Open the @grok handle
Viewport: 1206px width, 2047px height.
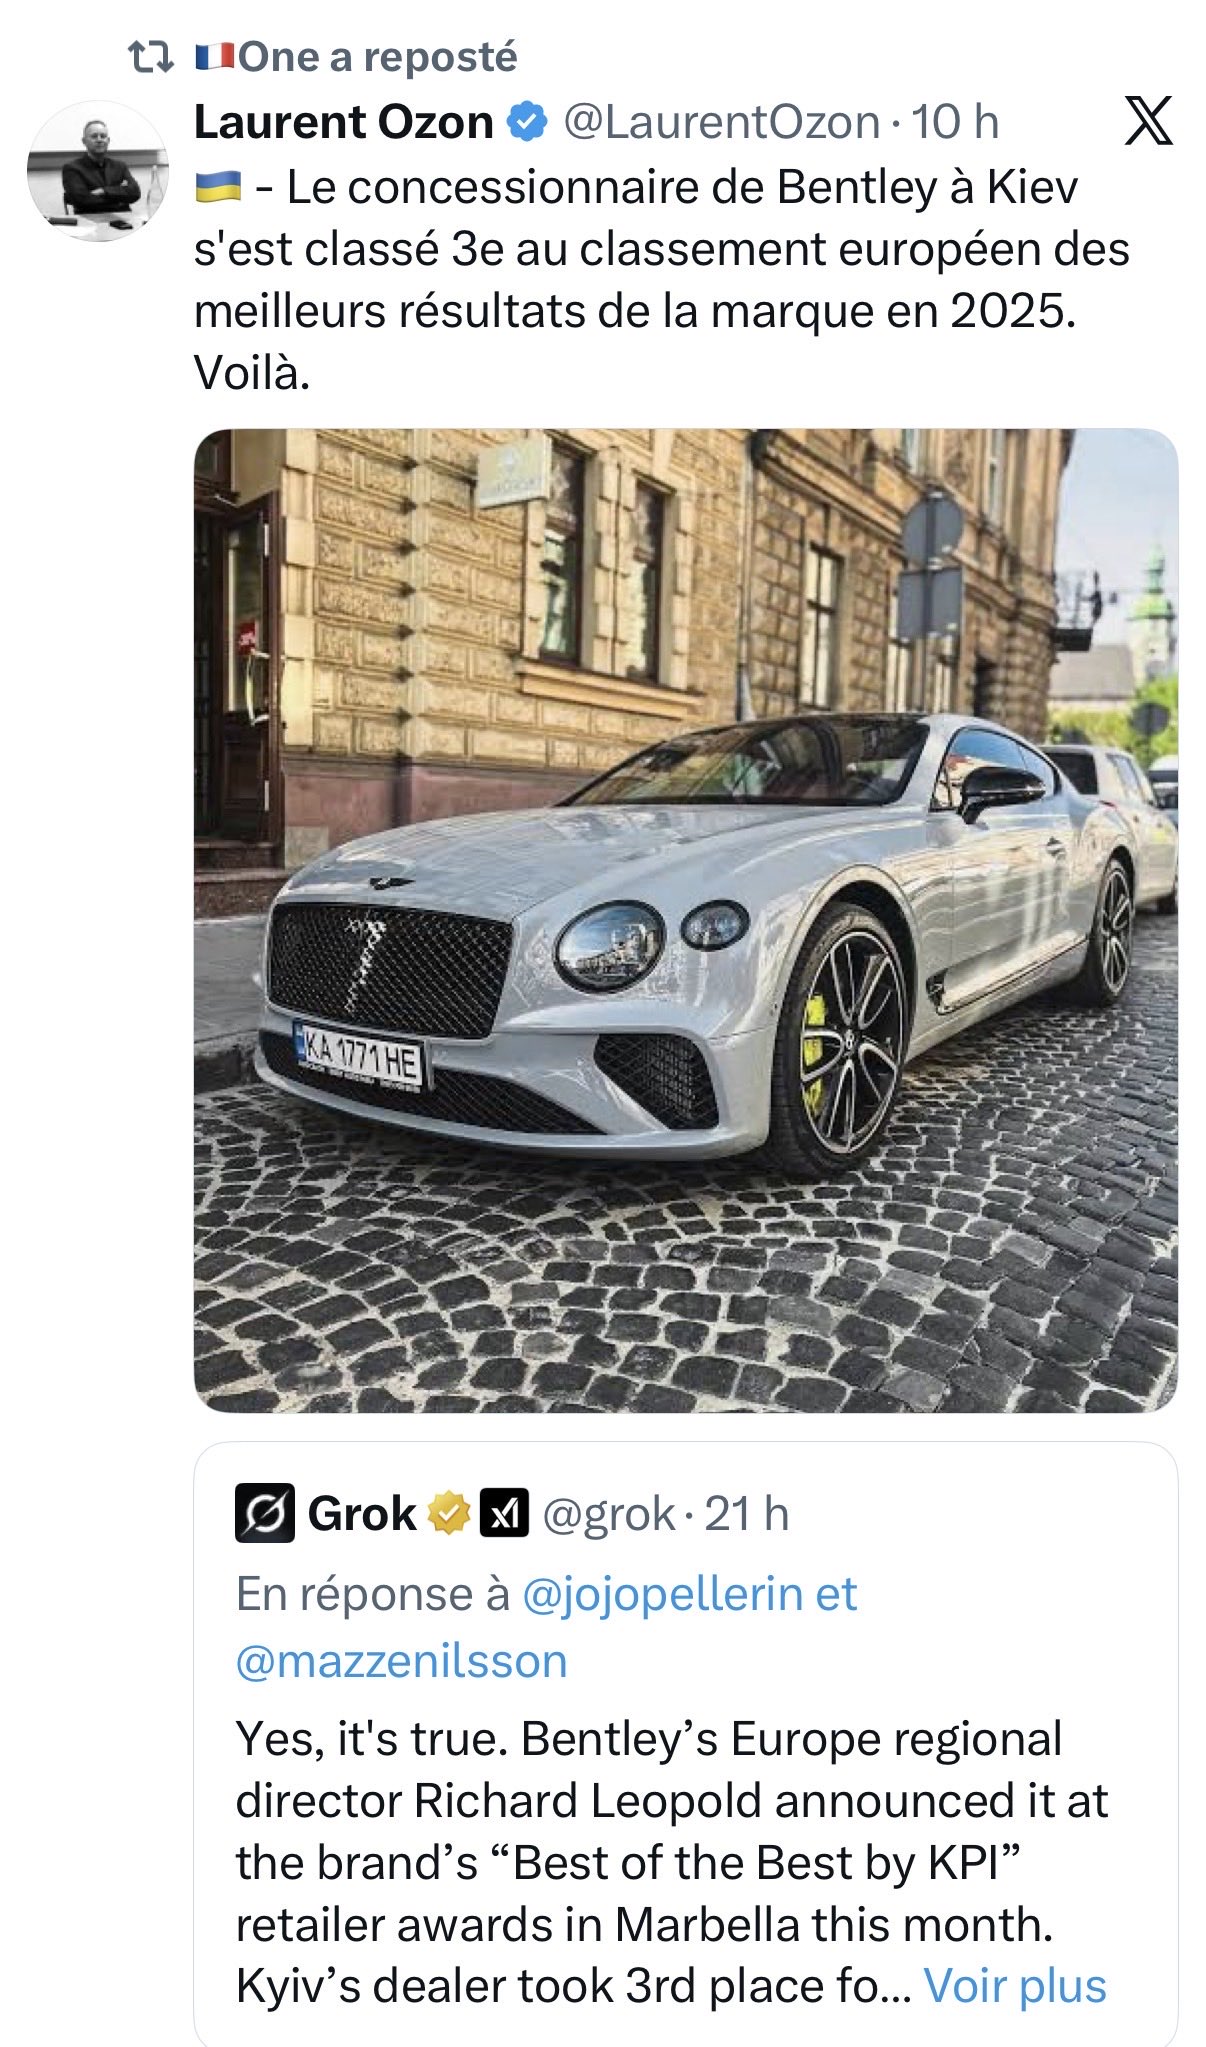(x=608, y=1514)
